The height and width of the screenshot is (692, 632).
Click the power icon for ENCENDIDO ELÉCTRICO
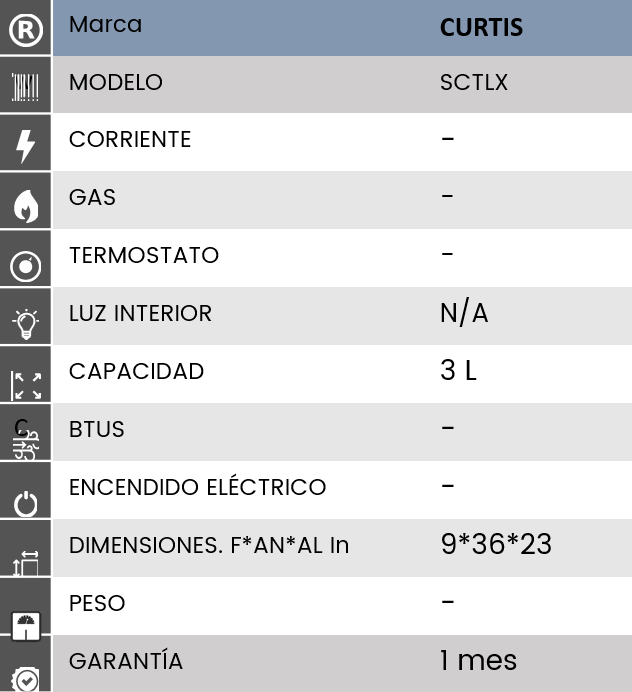26,504
